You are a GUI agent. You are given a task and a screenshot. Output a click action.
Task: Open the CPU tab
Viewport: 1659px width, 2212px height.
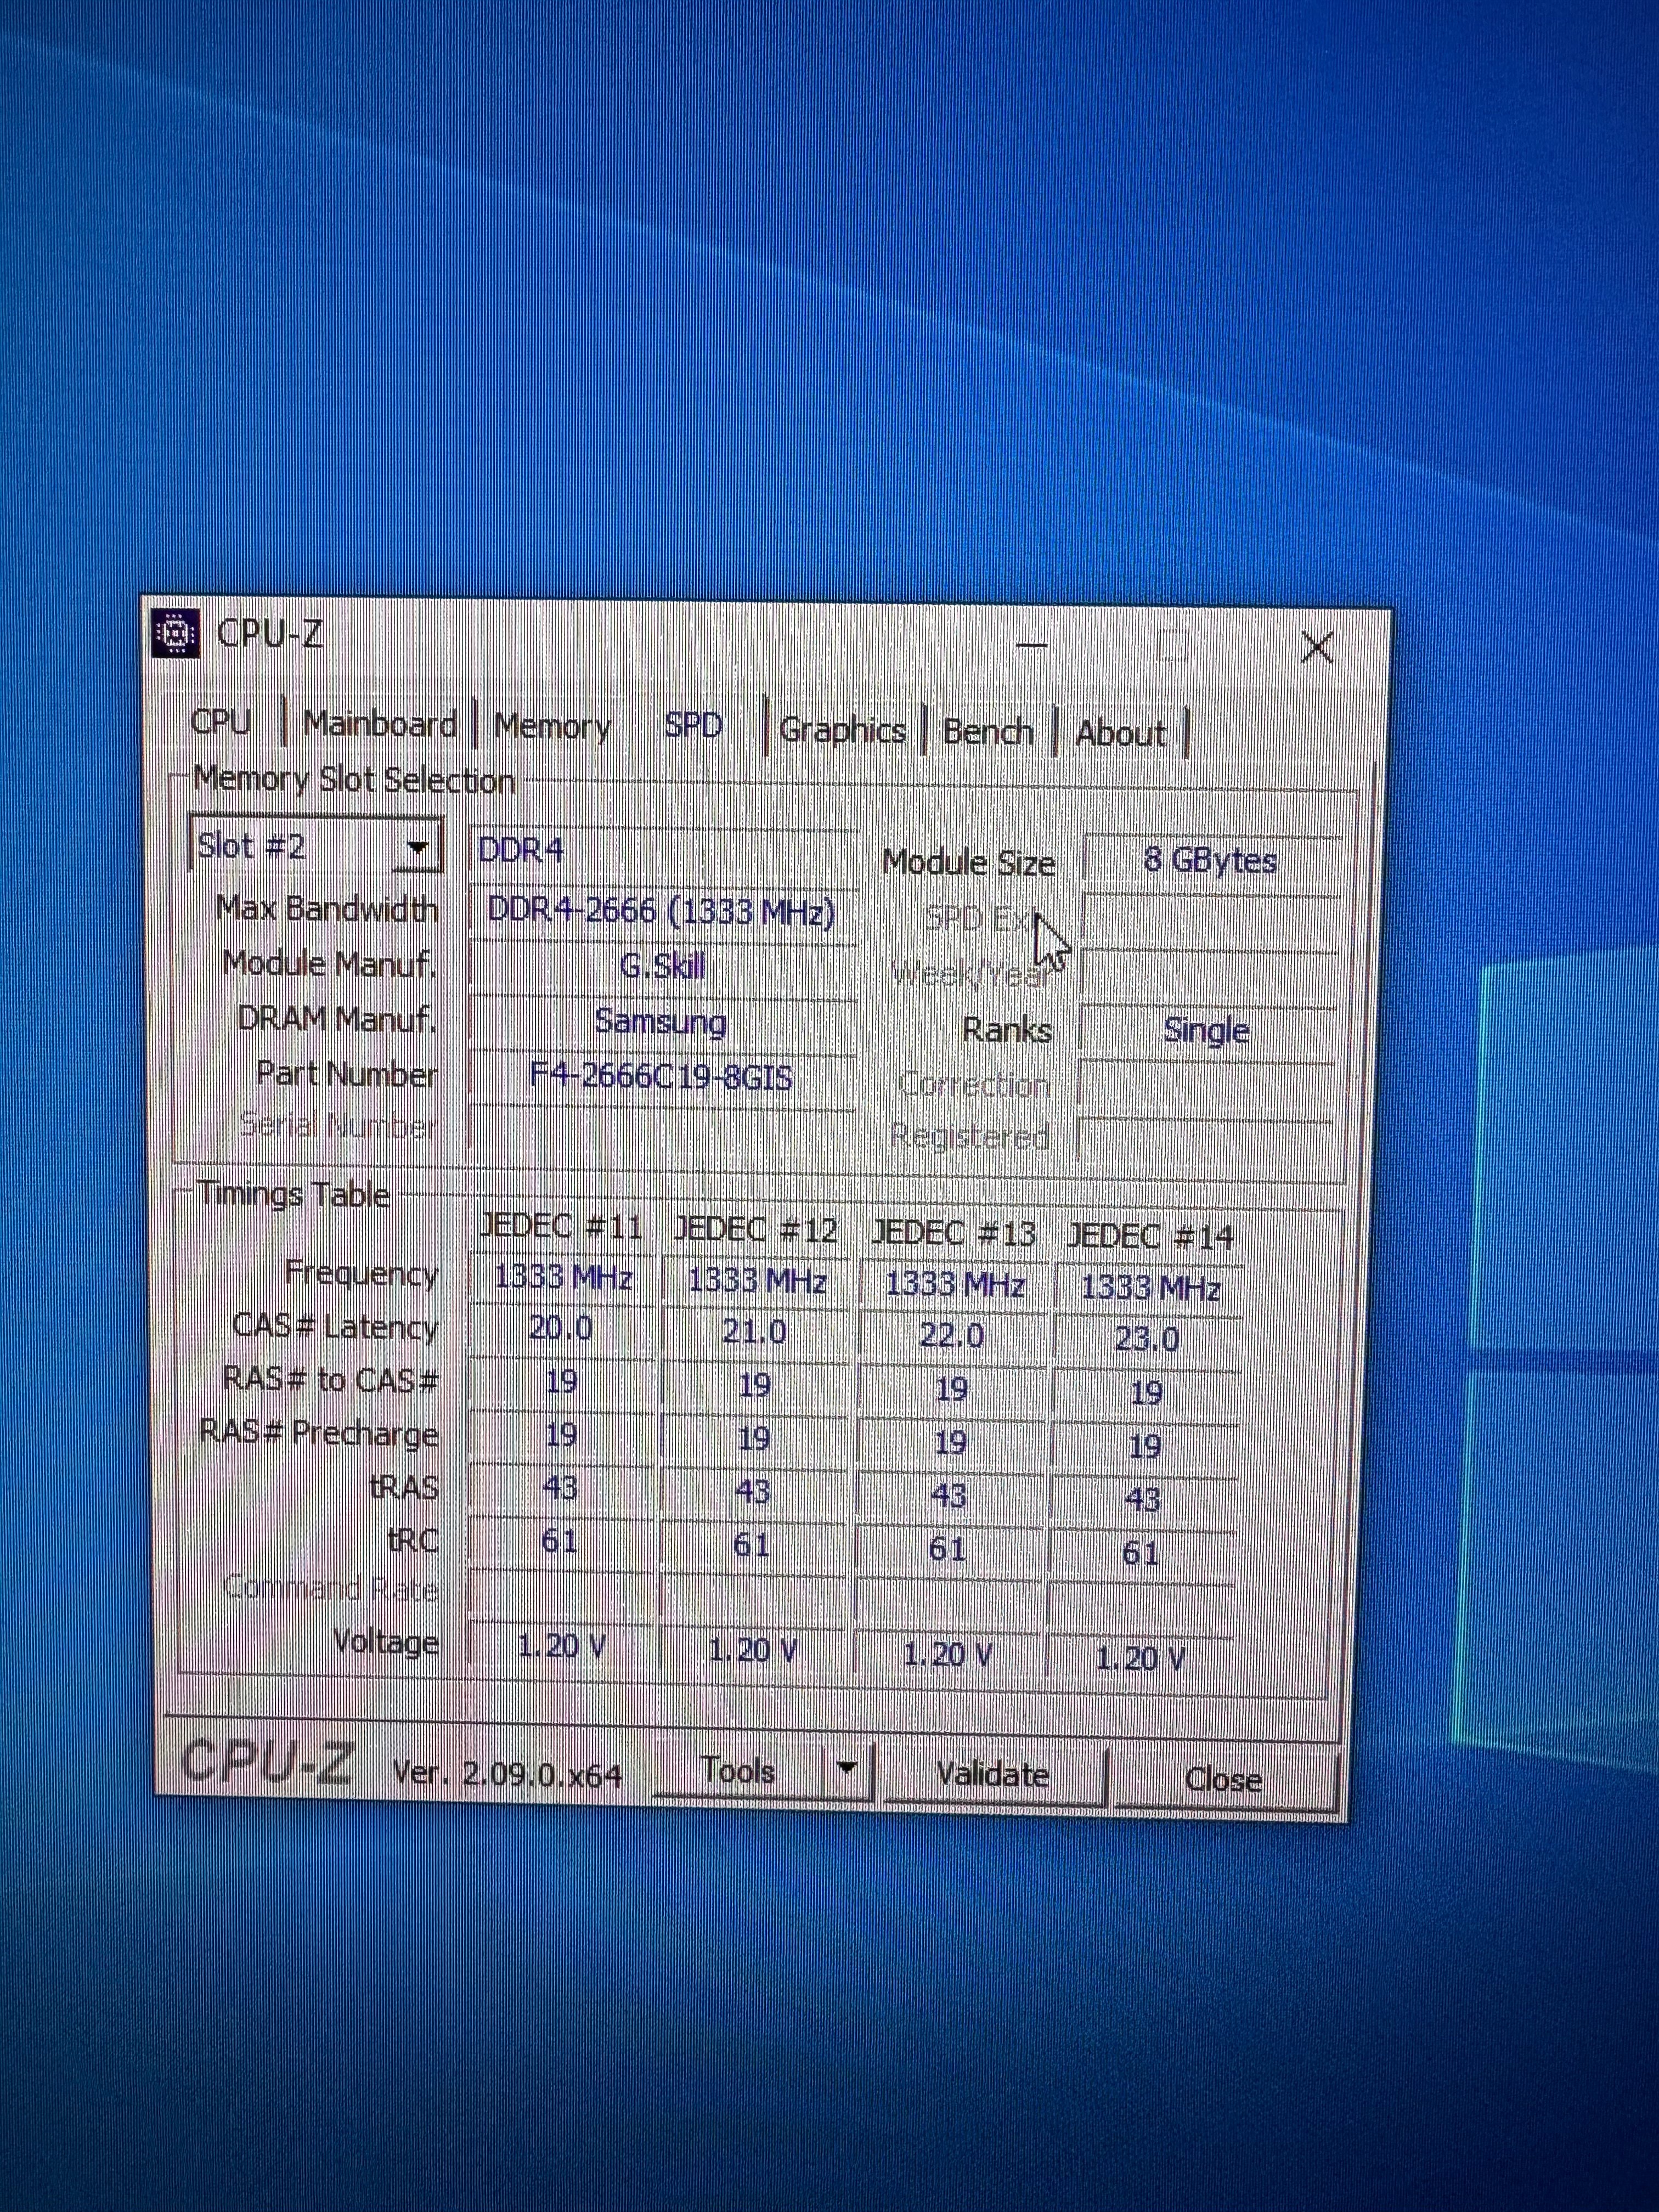tap(221, 721)
